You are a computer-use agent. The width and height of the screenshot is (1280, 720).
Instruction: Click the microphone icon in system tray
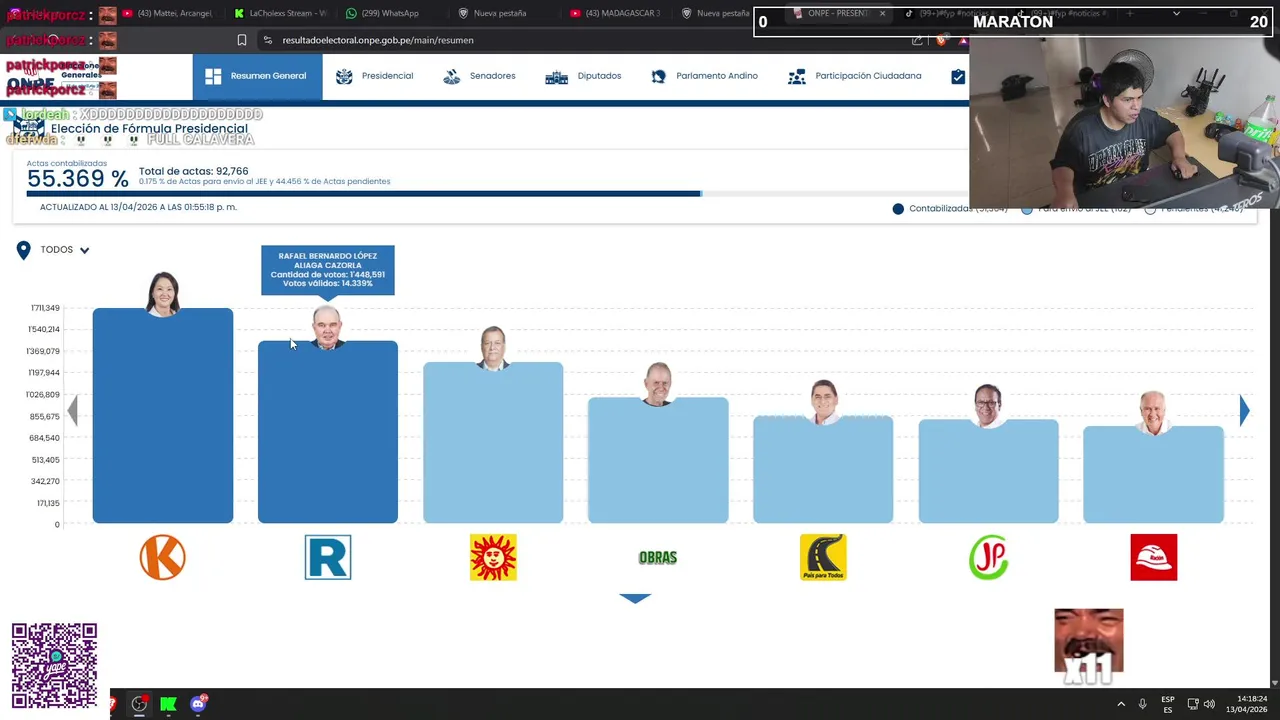tap(1142, 704)
